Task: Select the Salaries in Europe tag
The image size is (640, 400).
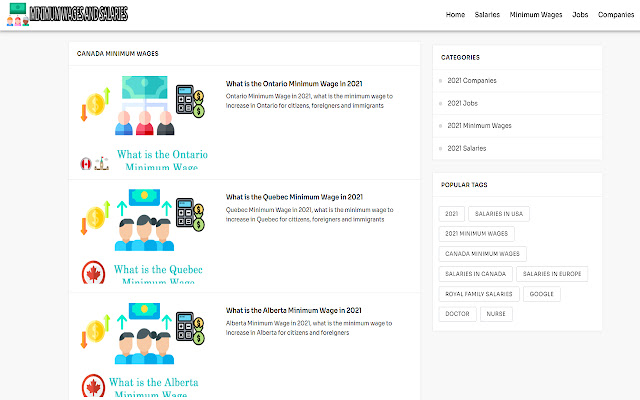Action: pyautogui.click(x=552, y=274)
